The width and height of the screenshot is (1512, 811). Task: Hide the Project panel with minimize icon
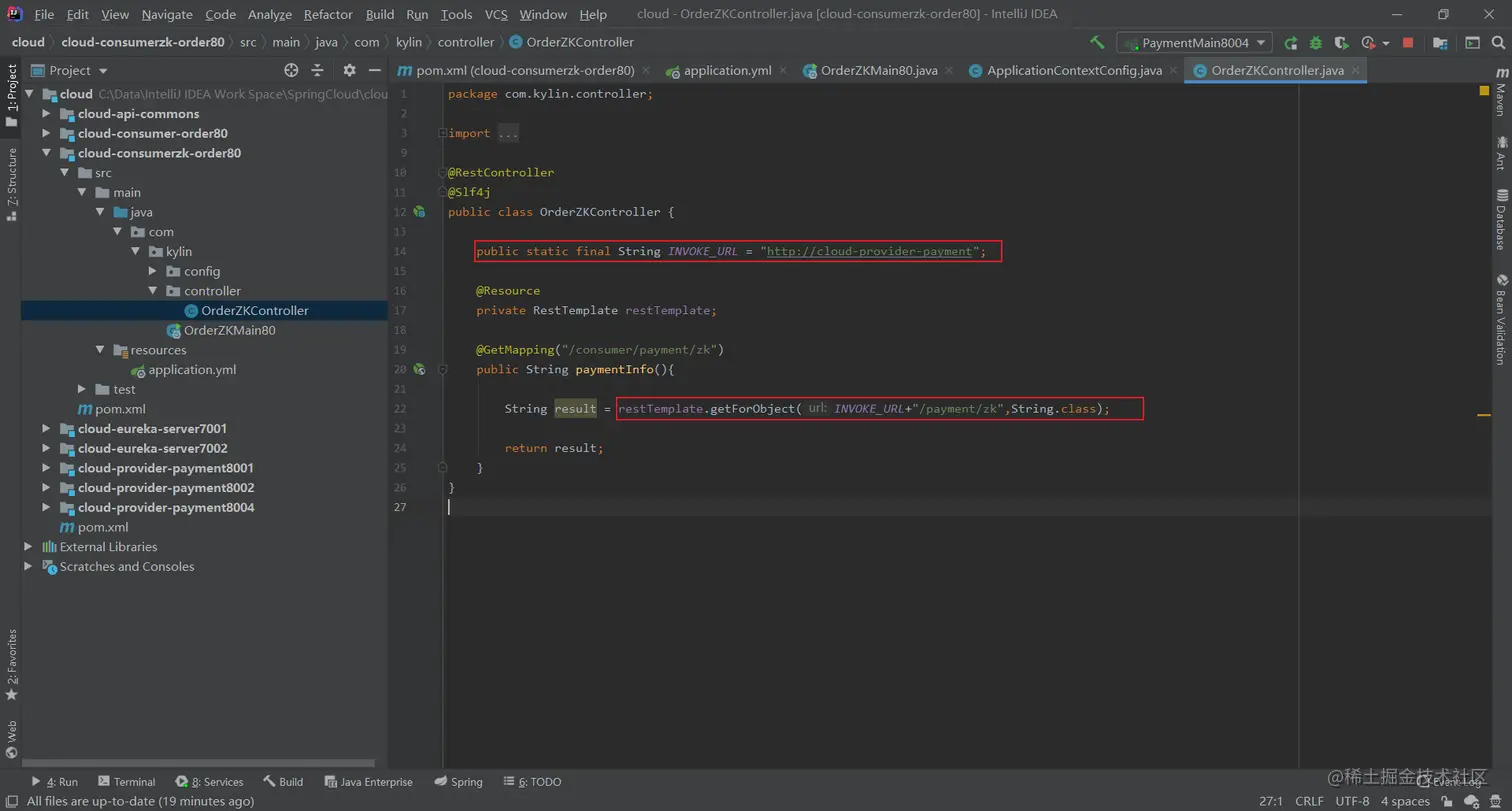(374, 70)
